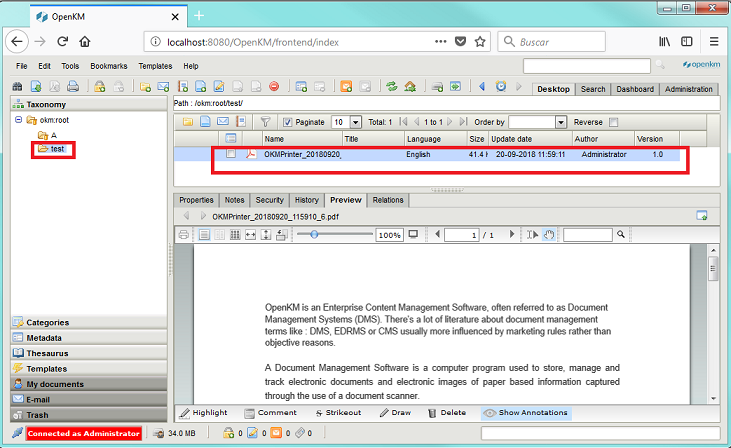The image size is (731, 448).
Task: Collapse the okm:root tree node
Action: tap(18, 120)
